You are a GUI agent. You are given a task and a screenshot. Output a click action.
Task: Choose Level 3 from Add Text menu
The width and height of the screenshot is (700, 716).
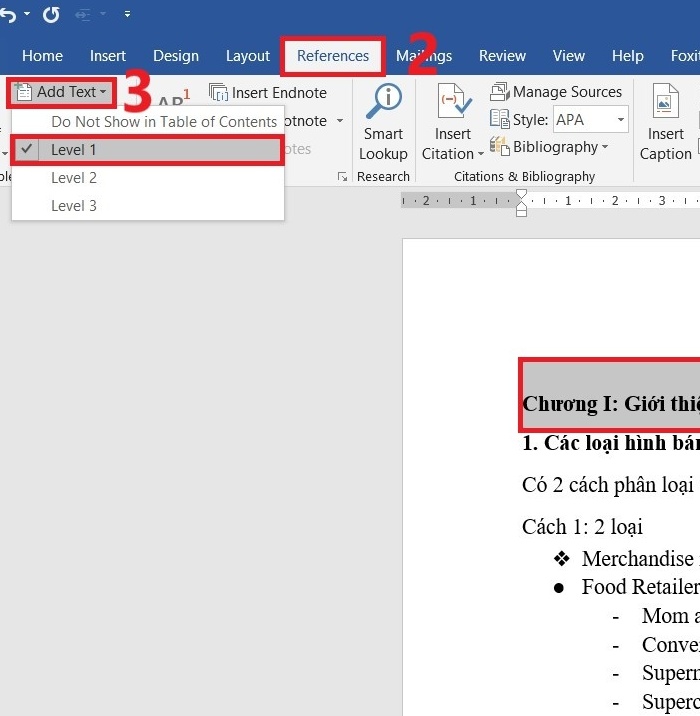(148, 205)
